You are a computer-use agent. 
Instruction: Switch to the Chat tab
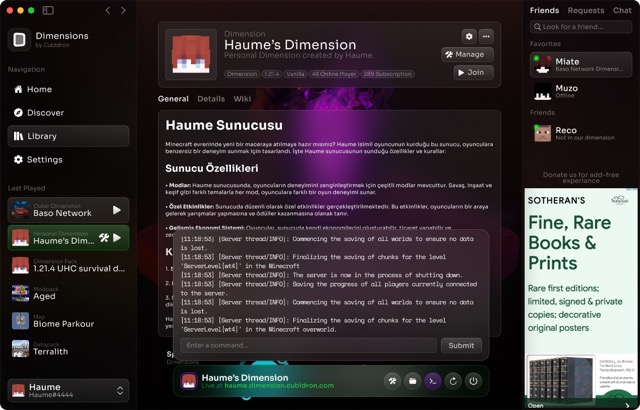[622, 11]
